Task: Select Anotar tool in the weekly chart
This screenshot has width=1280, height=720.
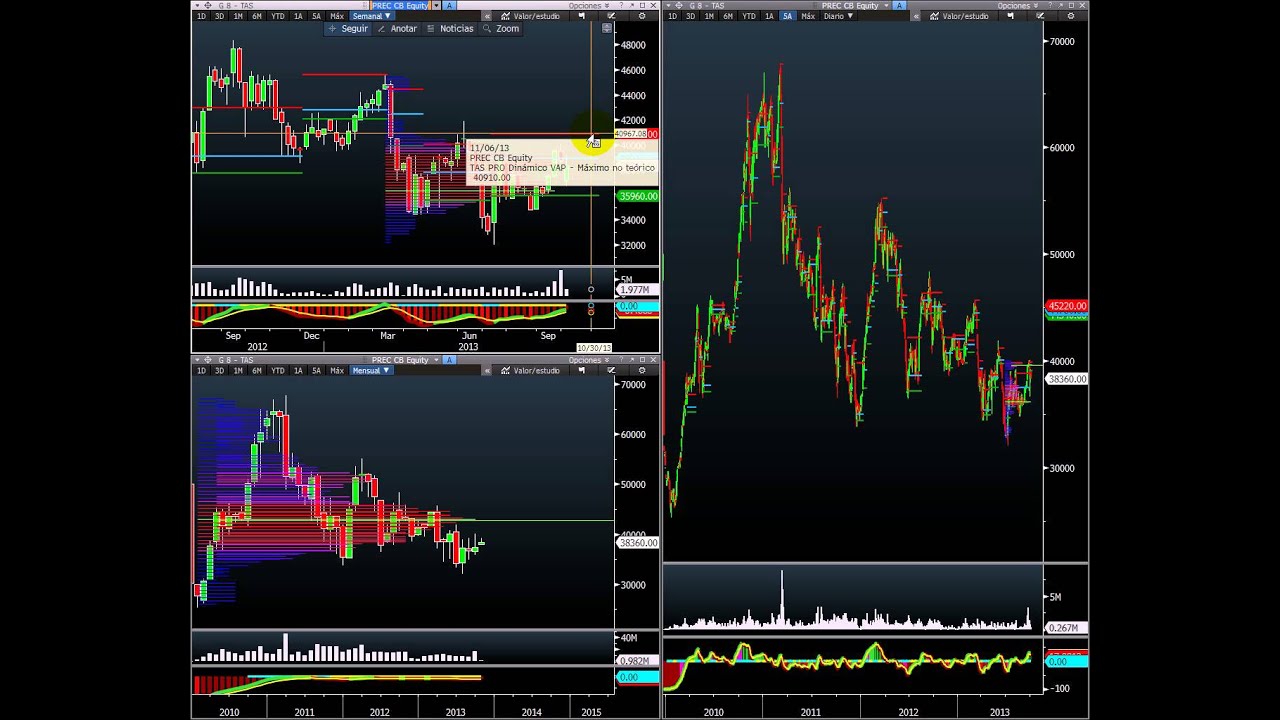Action: click(396, 28)
